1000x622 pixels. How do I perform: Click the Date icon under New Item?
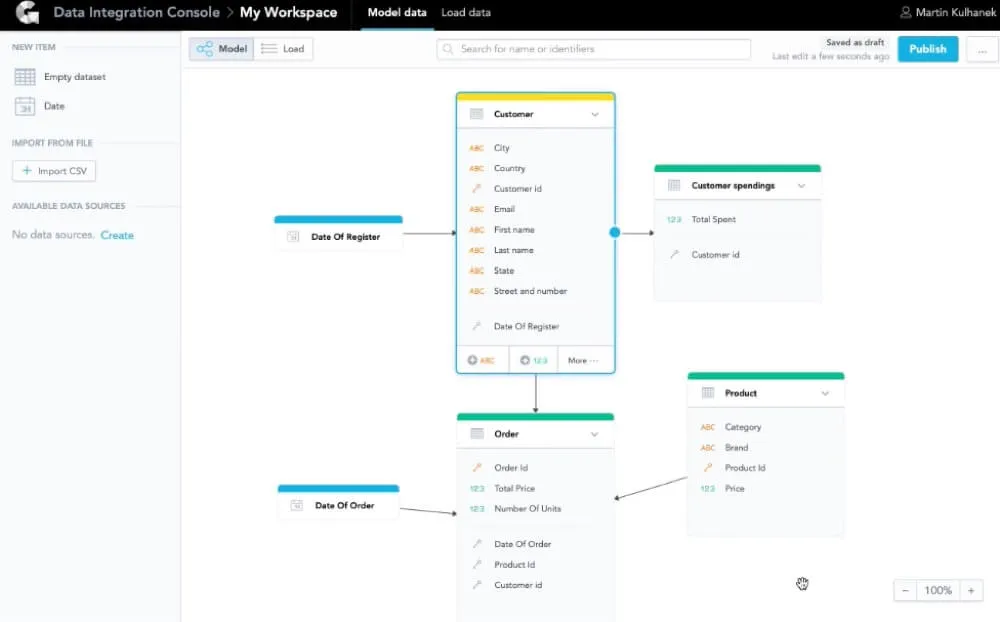point(25,106)
